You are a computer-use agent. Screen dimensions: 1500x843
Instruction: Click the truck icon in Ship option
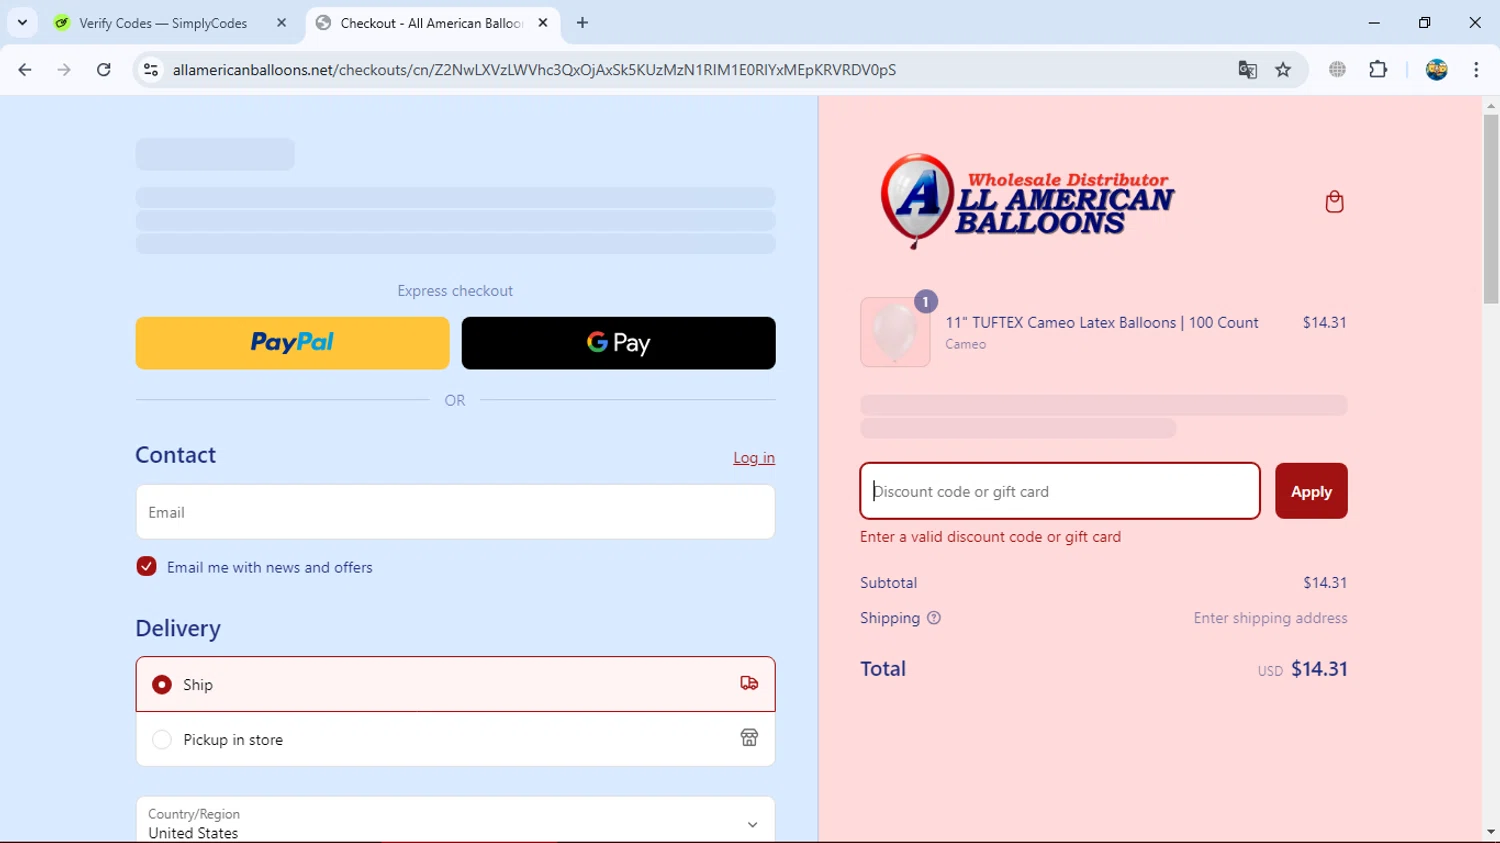coord(749,683)
